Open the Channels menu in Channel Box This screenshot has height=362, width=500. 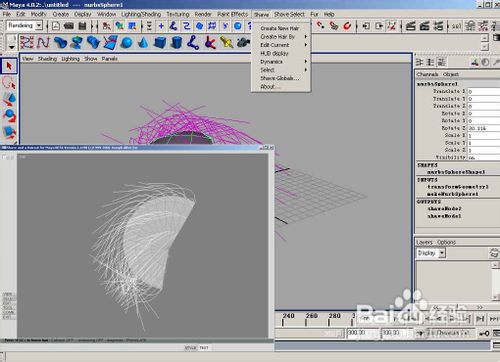point(427,74)
